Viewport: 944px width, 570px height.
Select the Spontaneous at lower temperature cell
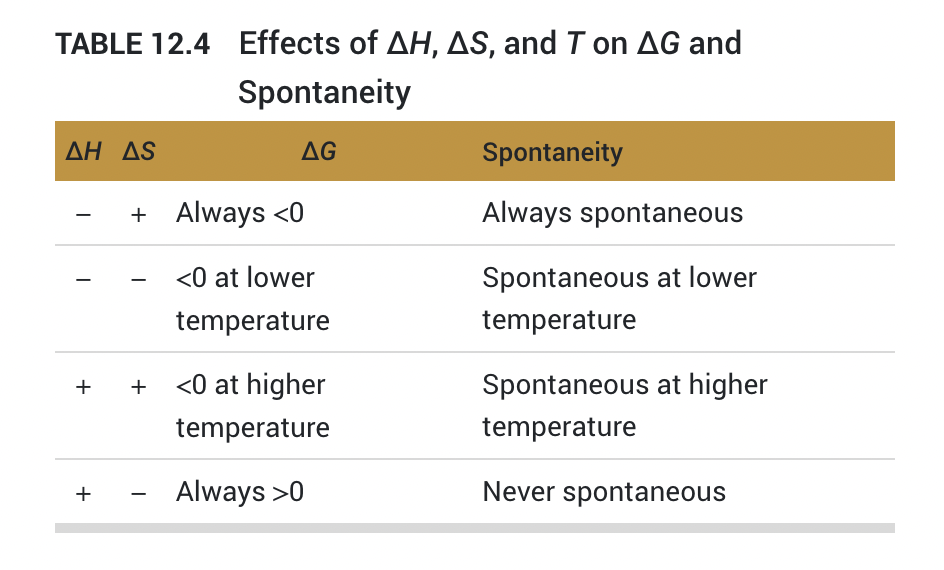[x=619, y=299]
